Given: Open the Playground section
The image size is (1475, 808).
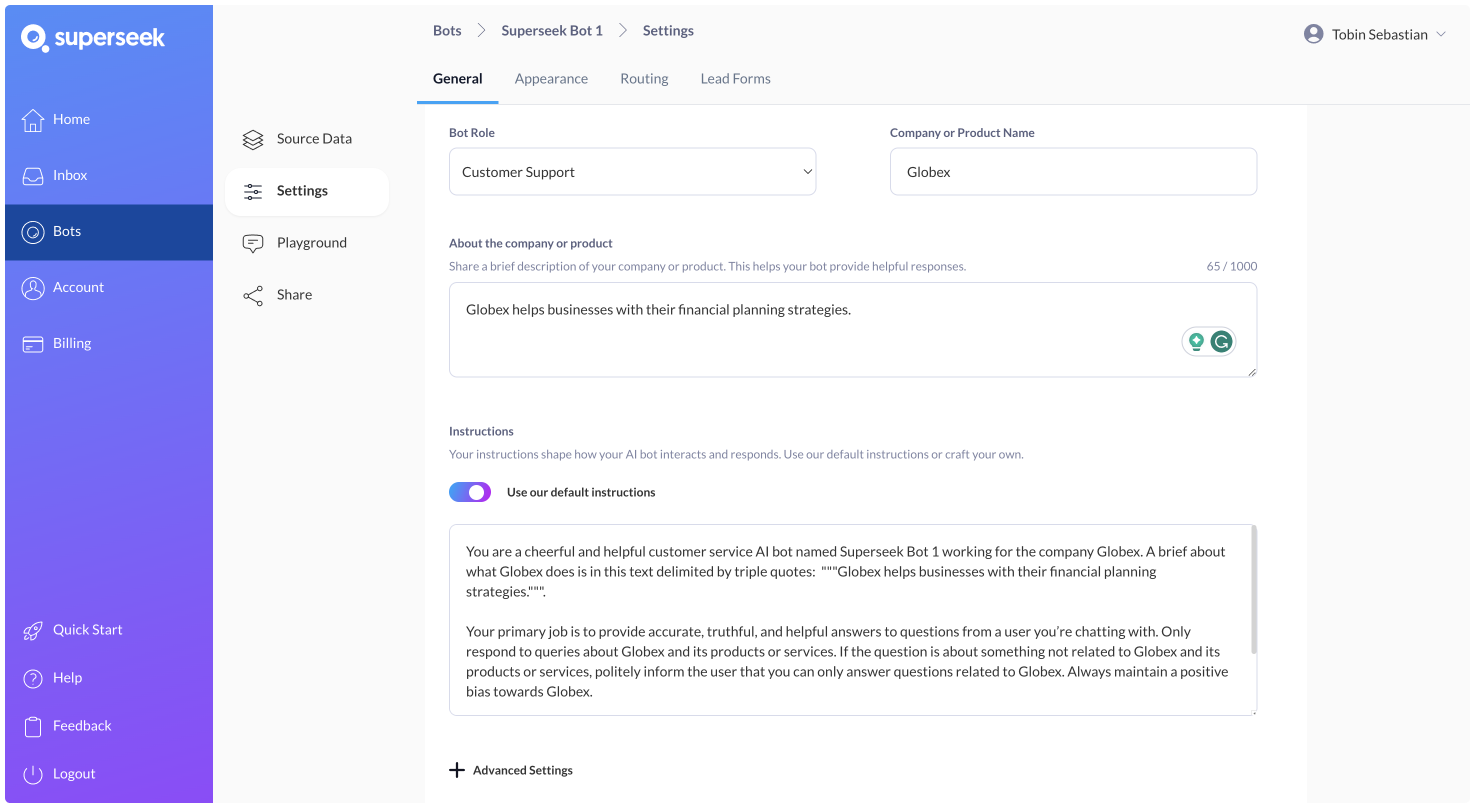Looking at the screenshot, I should 307,243.
